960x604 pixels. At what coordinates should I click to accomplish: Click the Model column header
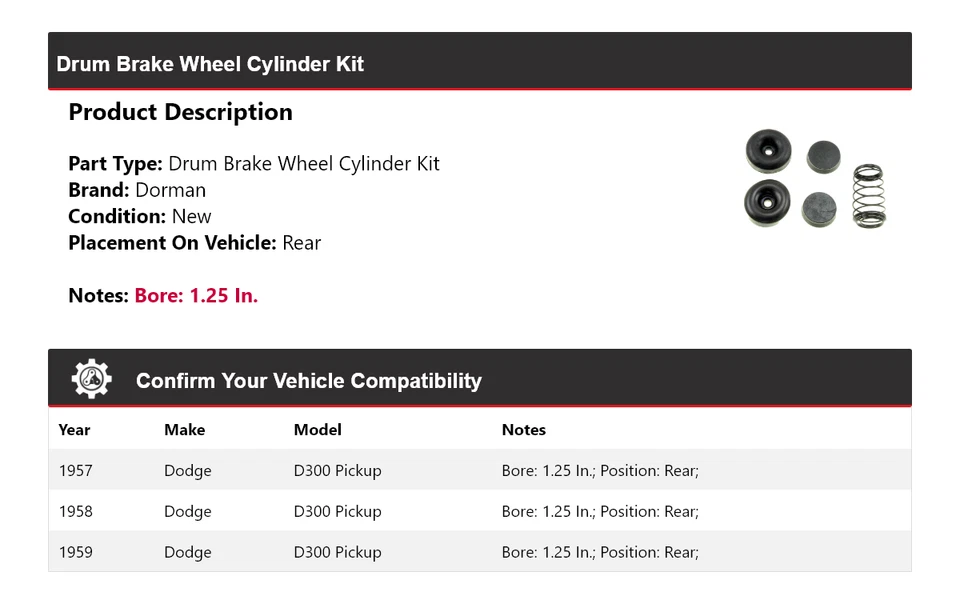(x=317, y=430)
